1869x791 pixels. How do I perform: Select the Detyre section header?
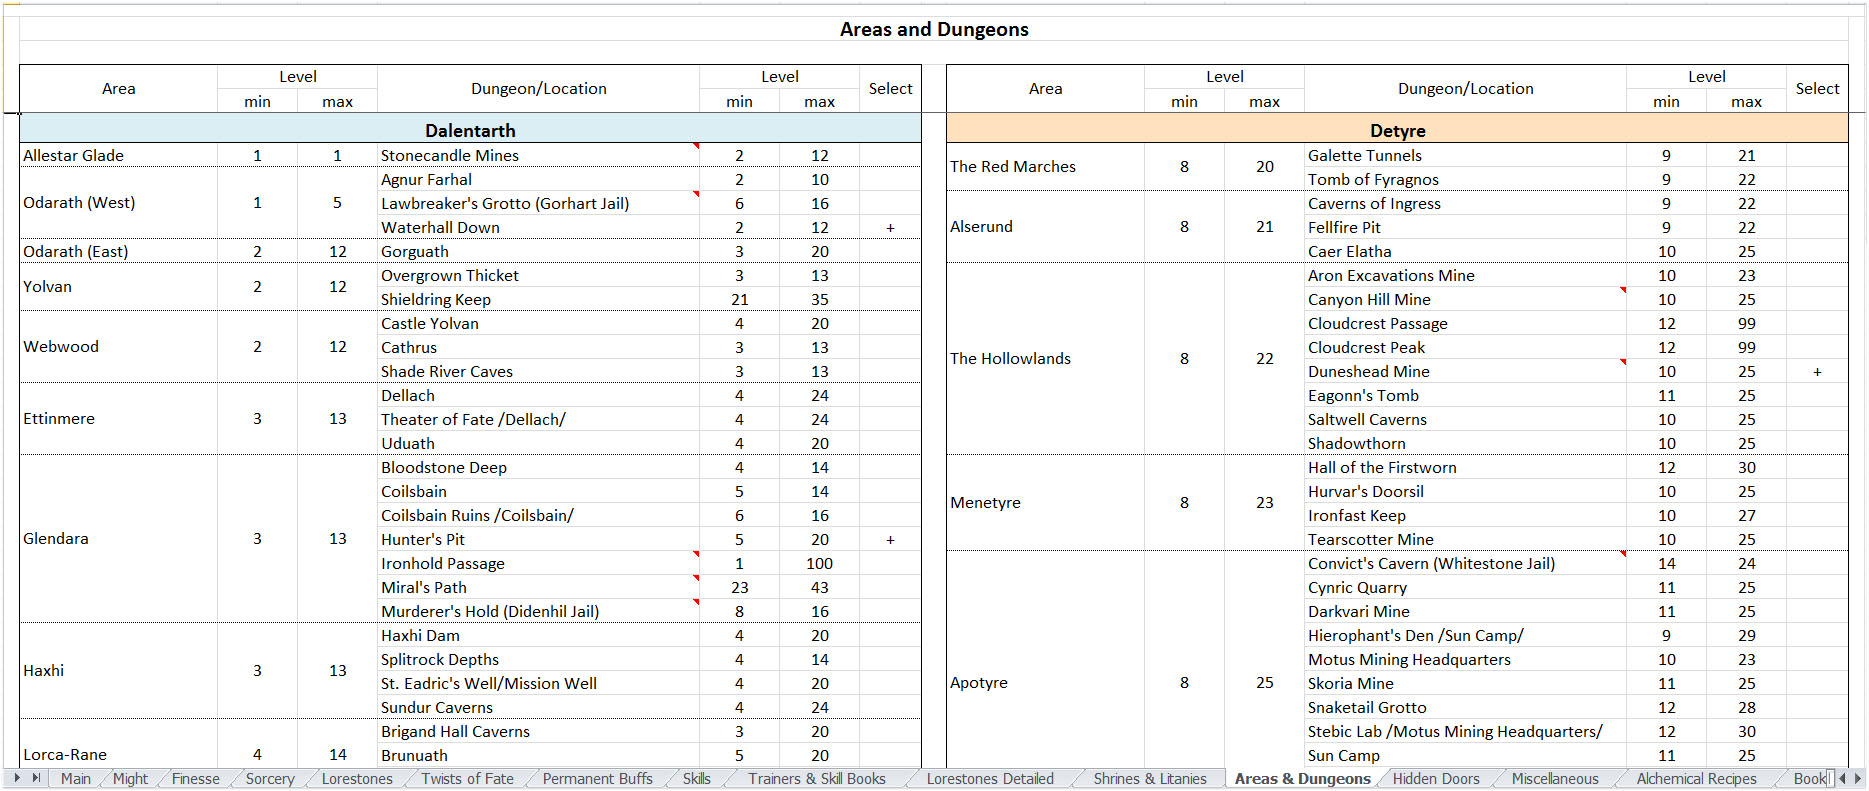pos(1397,131)
